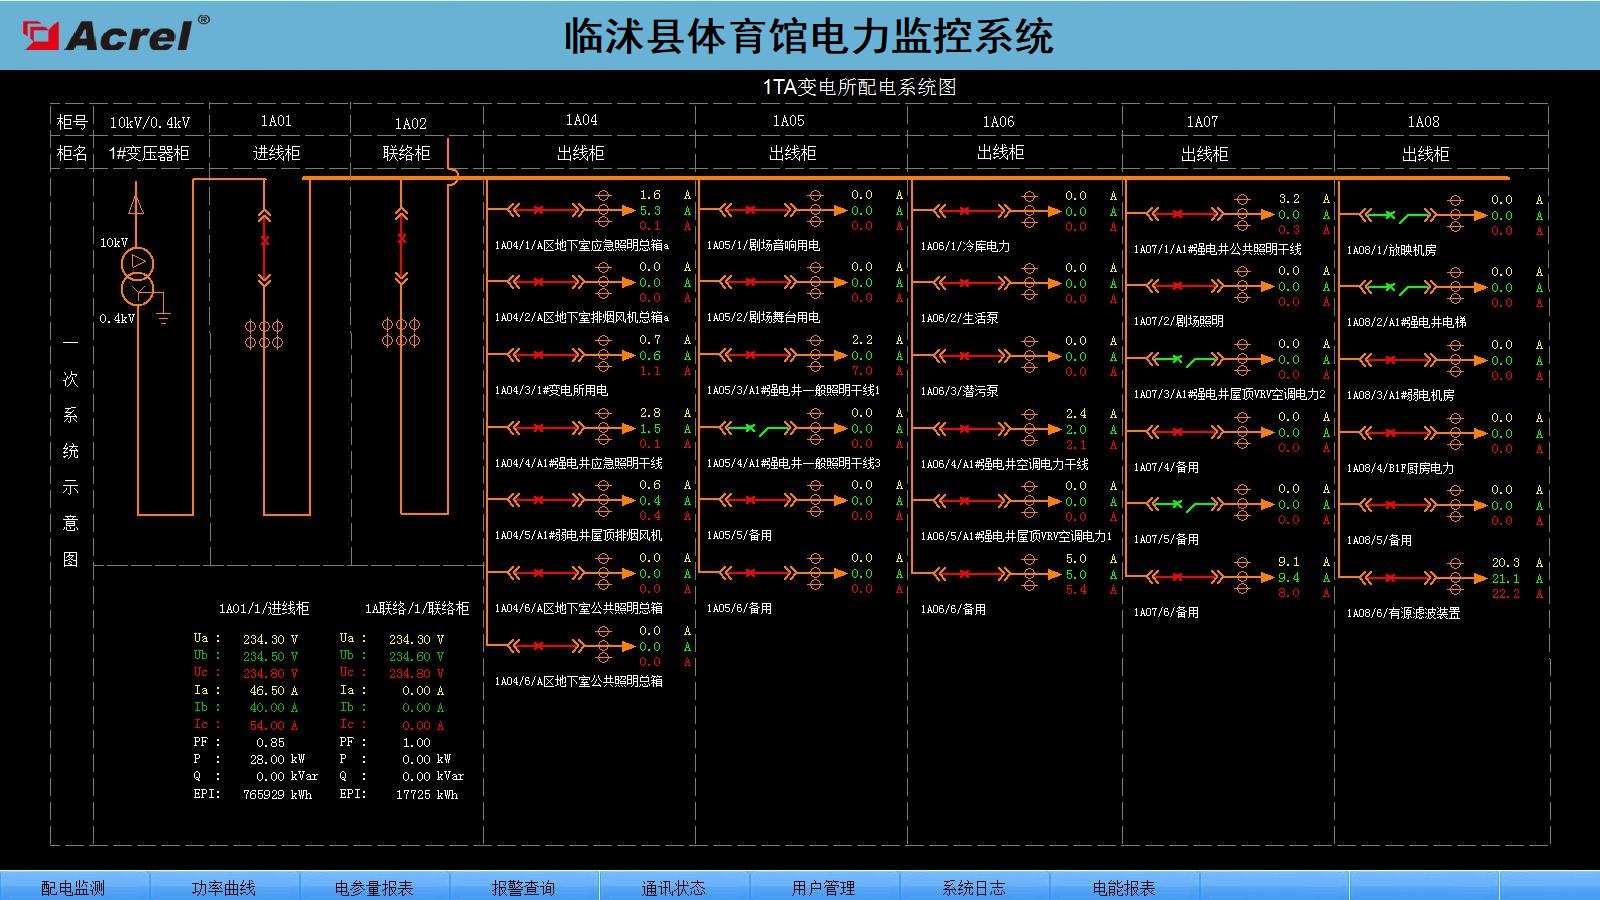This screenshot has height=900, width=1600.
Task: Click the 进线柜 cabinet name cell
Action: [x=277, y=153]
